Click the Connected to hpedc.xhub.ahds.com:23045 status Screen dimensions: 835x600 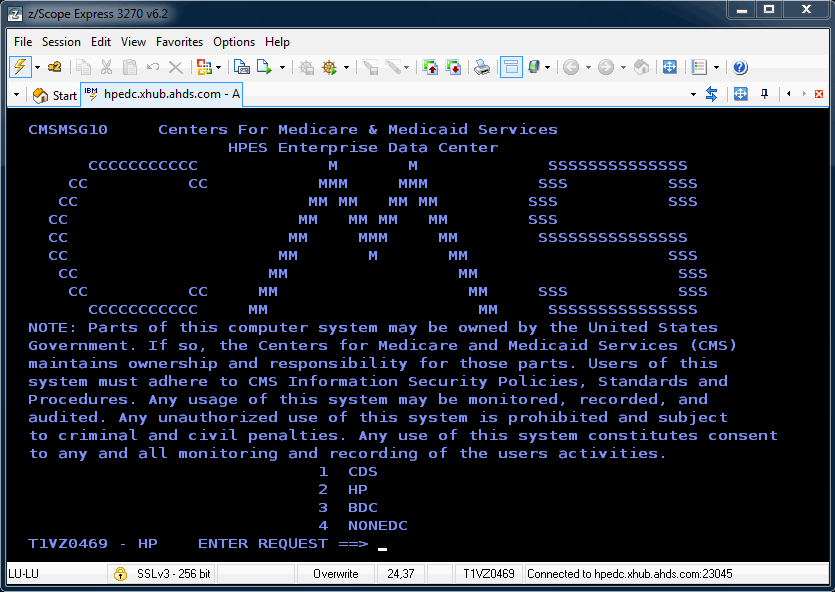tap(630, 574)
